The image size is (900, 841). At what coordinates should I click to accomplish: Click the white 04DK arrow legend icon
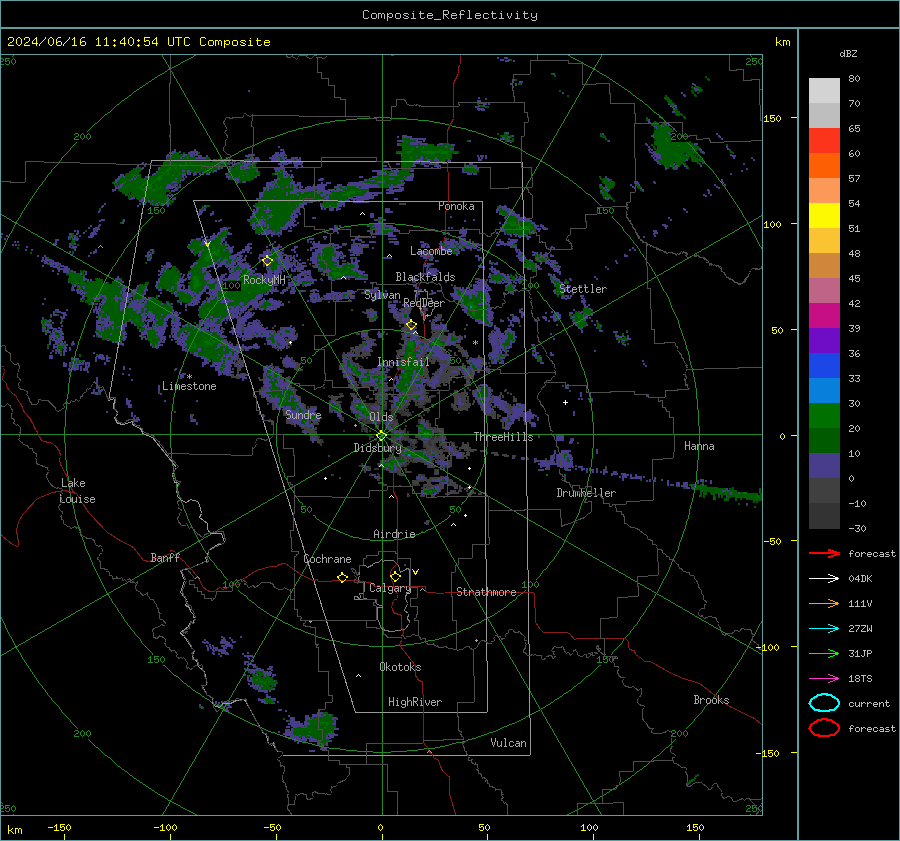point(824,578)
